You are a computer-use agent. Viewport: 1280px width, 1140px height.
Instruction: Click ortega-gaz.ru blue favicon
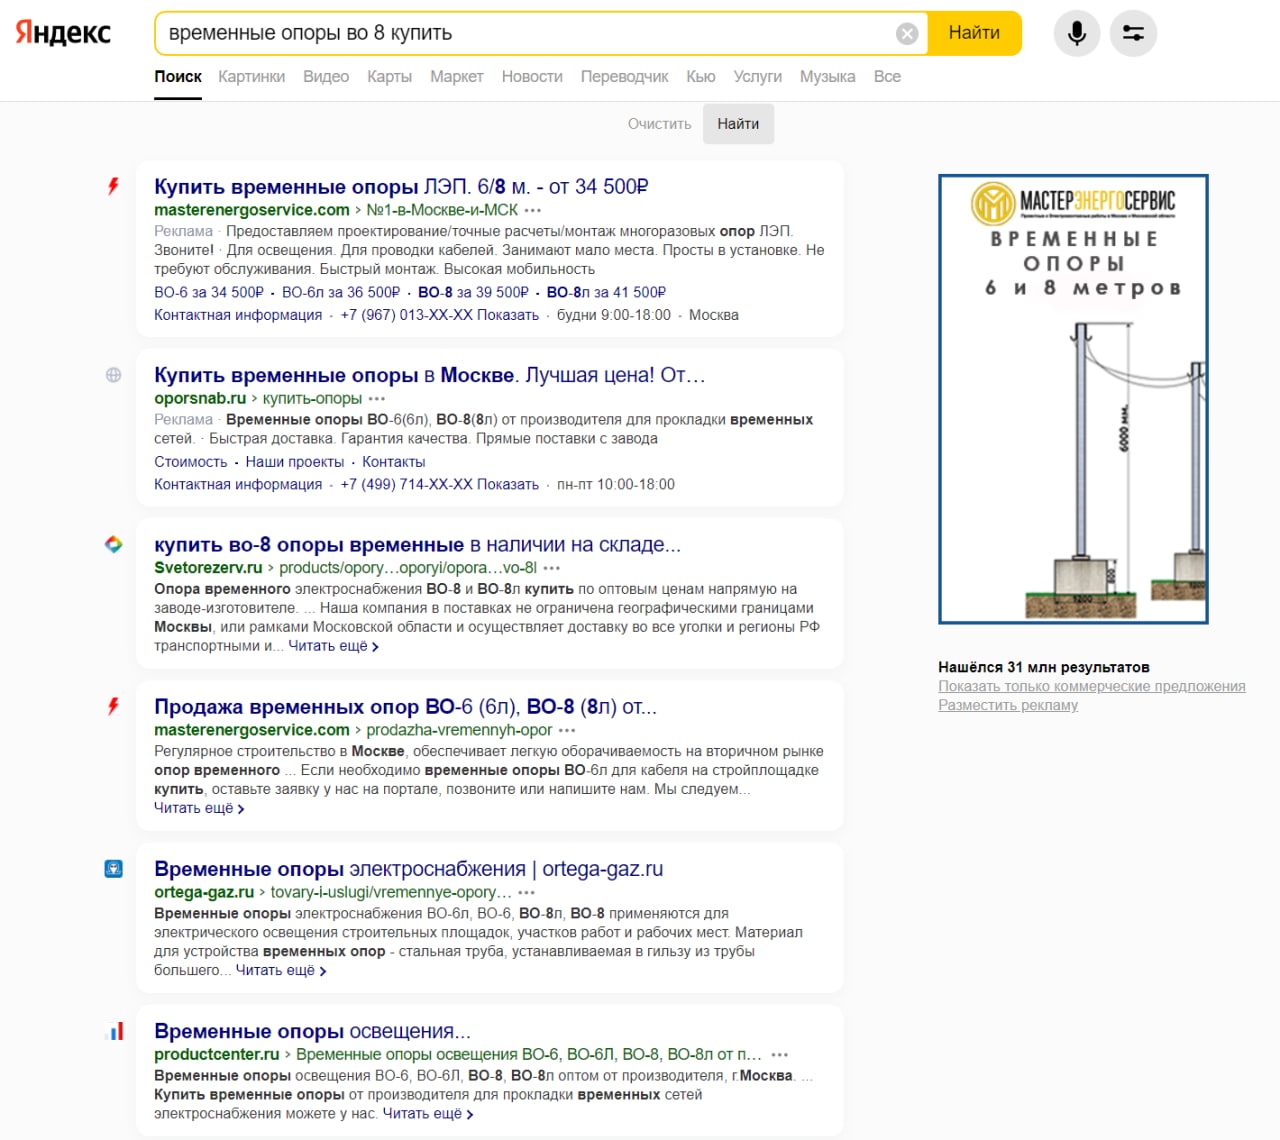tap(113, 868)
